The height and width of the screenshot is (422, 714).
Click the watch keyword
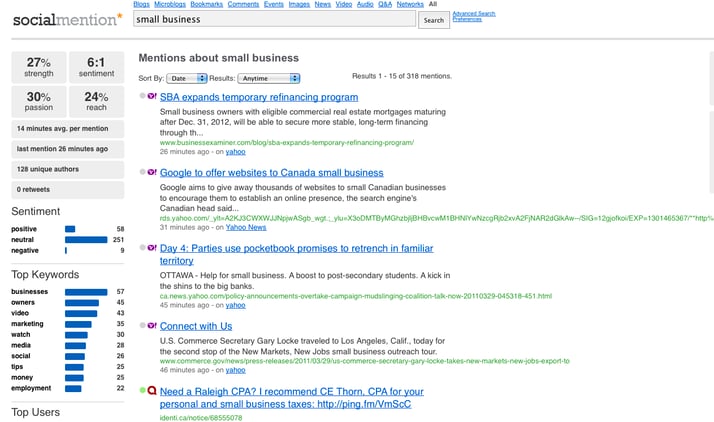coord(20,334)
